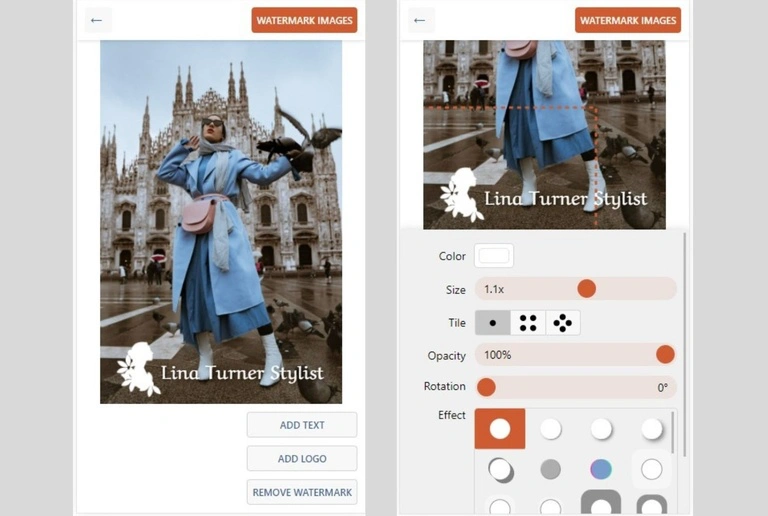Select five-dot diagonal Tile option
Image resolution: width=768 pixels, height=516 pixels.
pos(563,323)
